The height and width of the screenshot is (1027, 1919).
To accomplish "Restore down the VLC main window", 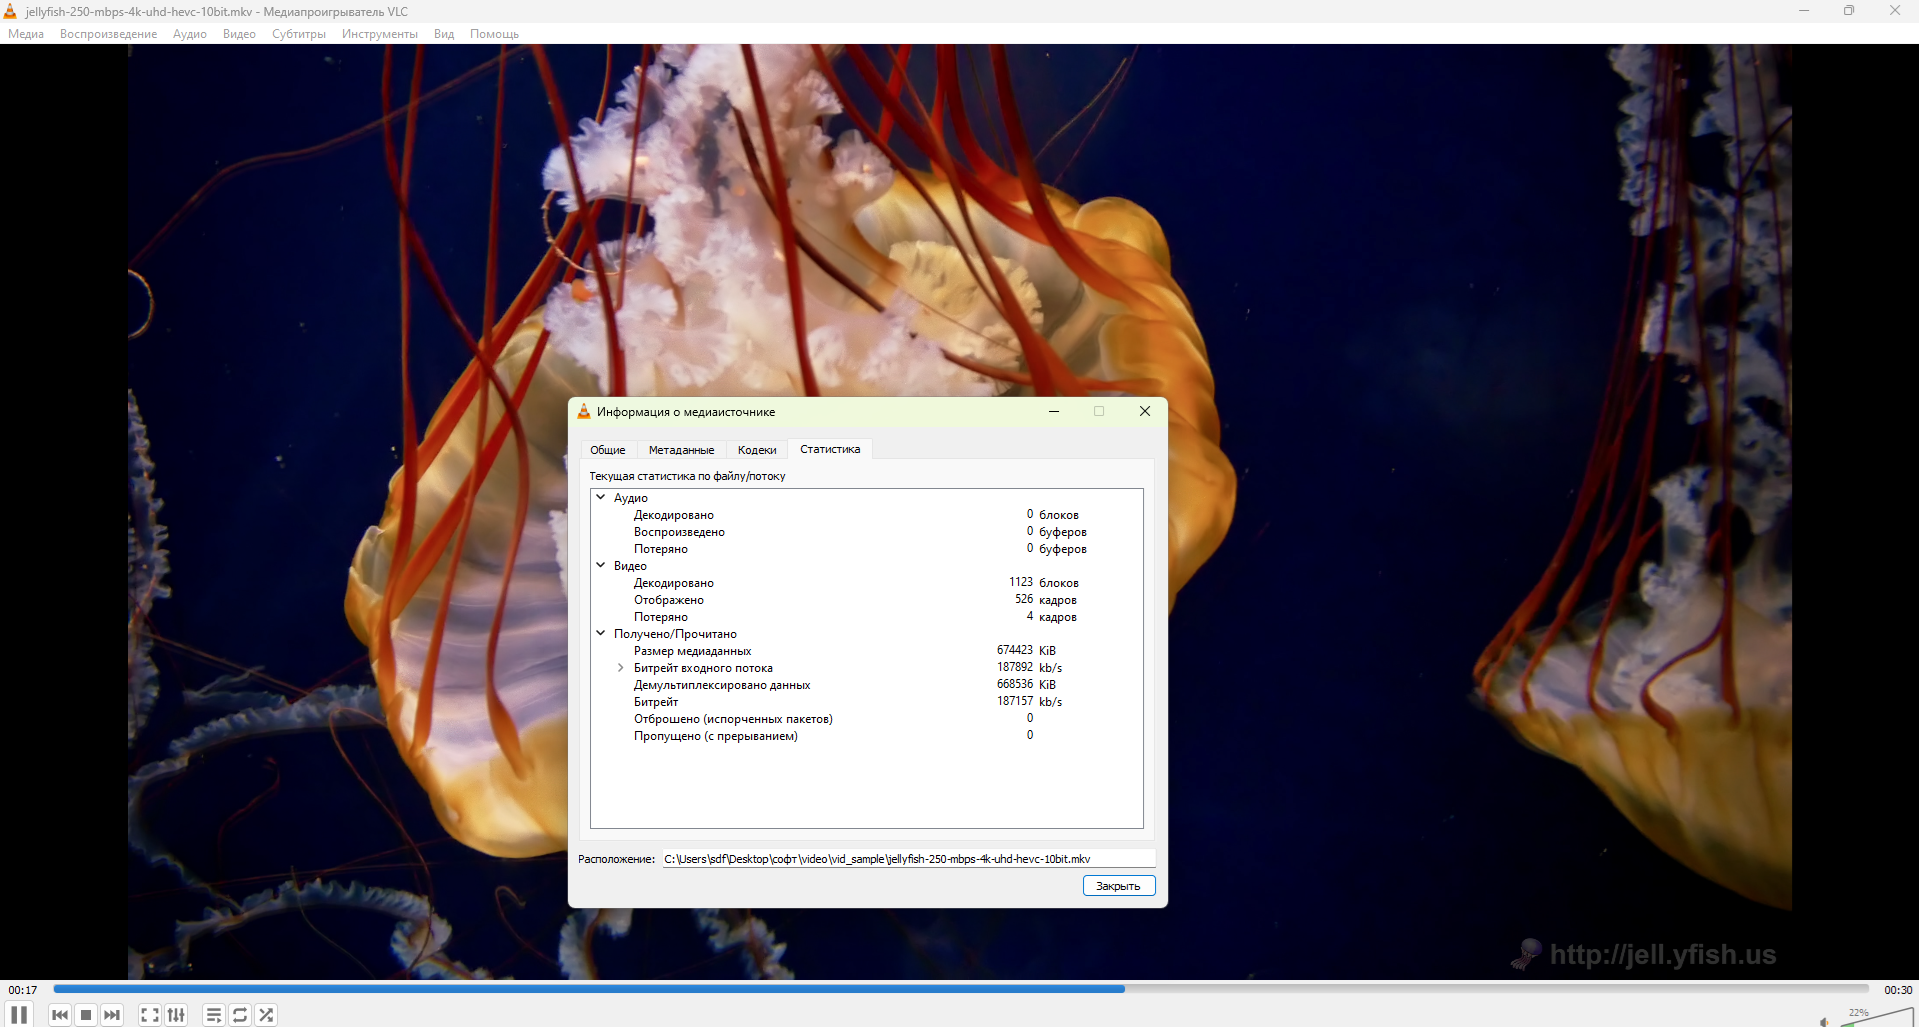I will (x=1849, y=11).
